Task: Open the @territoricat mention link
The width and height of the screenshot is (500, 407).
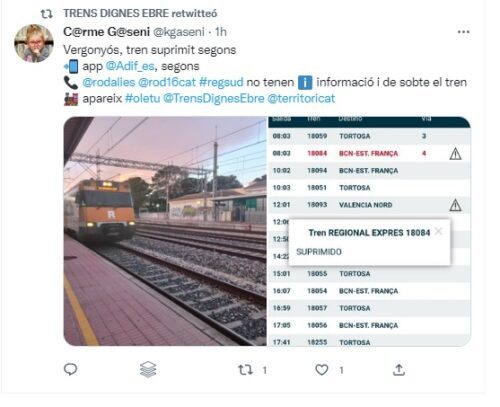Action: point(301,99)
